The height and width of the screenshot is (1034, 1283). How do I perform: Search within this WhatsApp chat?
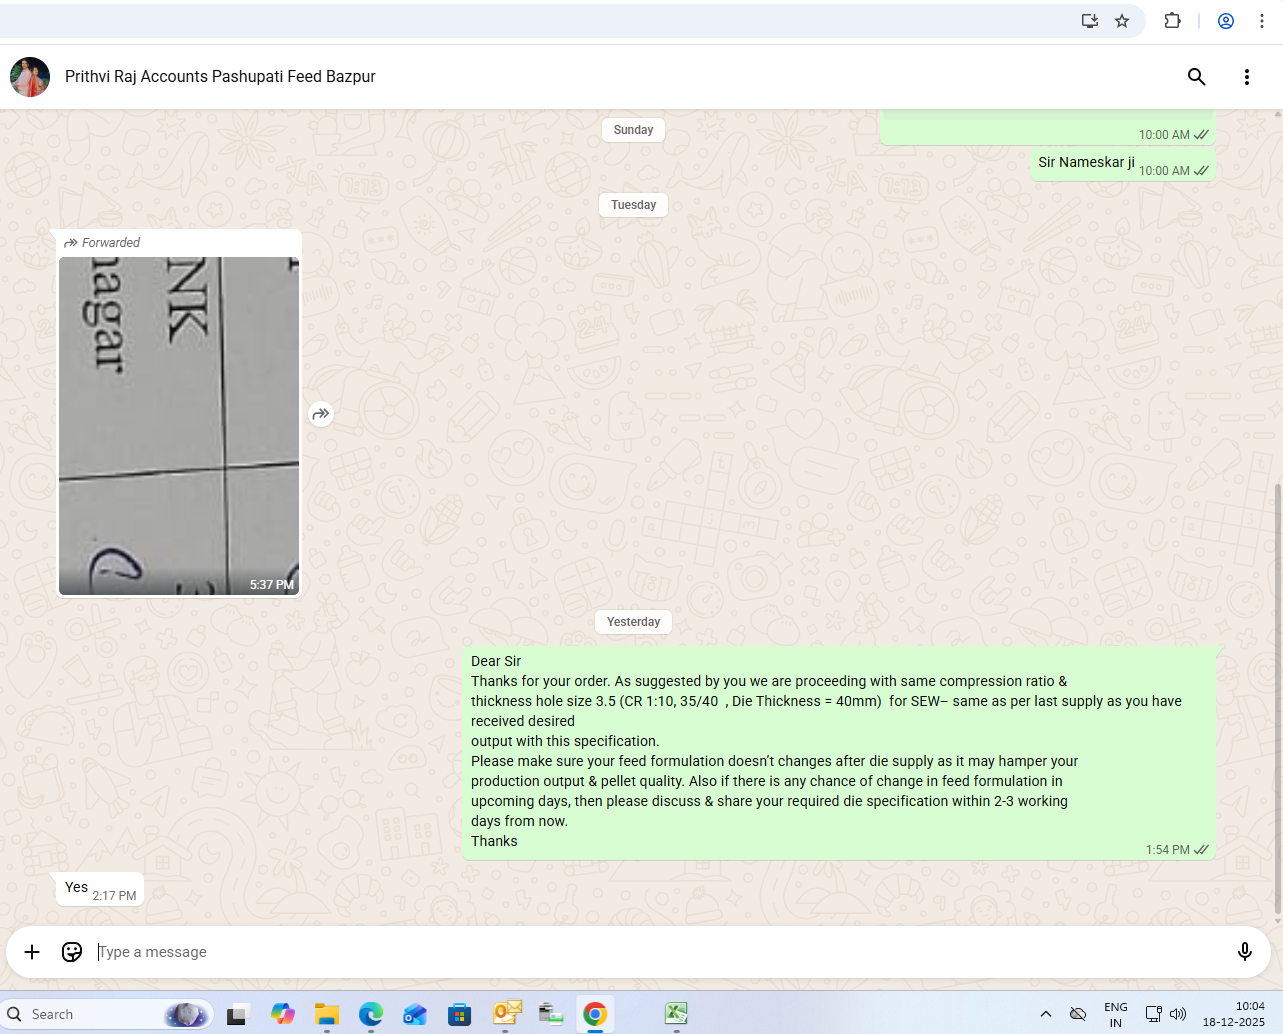tap(1196, 77)
